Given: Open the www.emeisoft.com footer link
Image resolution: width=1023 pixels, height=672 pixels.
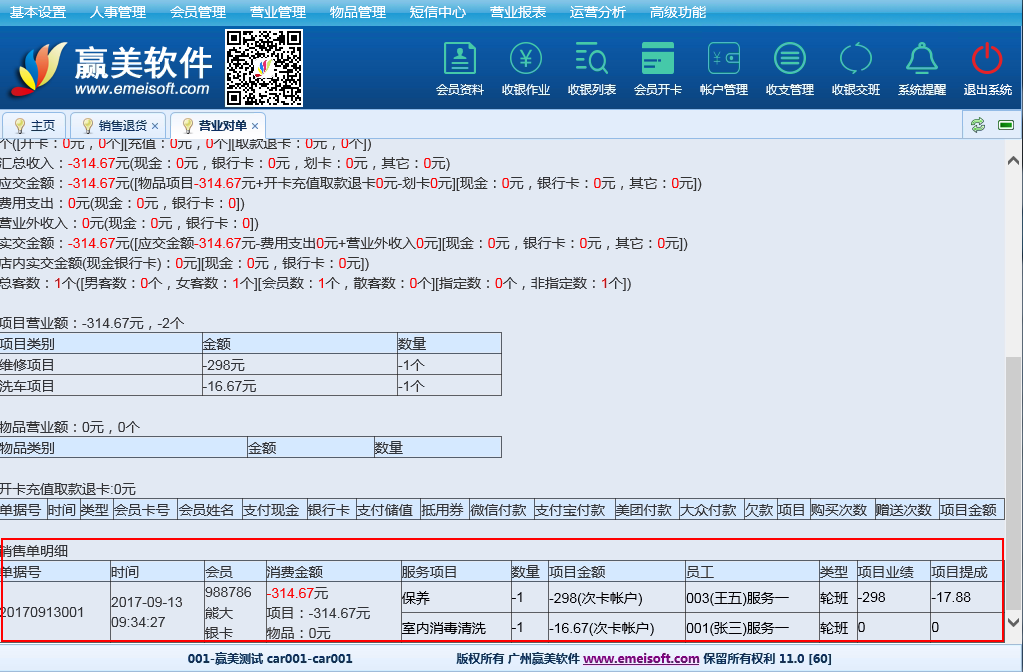Looking at the screenshot, I should tap(641, 659).
